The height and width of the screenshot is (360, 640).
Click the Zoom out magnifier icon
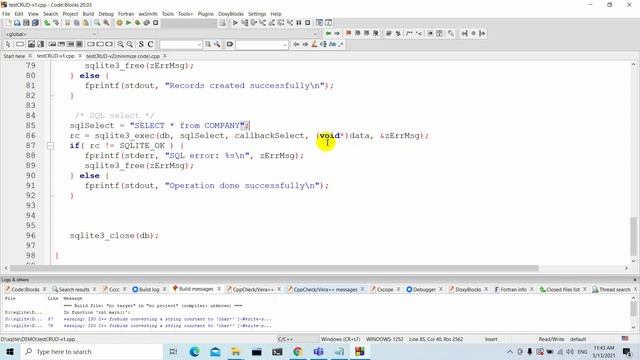129,44
